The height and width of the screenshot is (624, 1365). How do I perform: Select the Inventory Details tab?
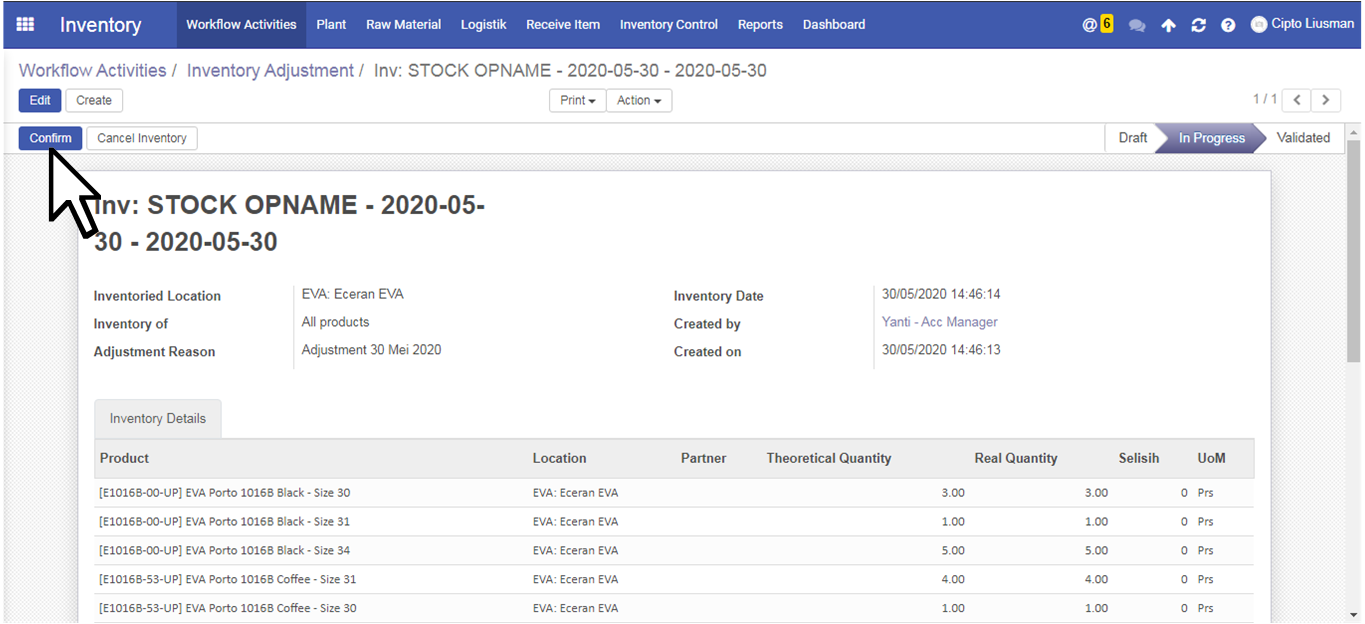[158, 419]
